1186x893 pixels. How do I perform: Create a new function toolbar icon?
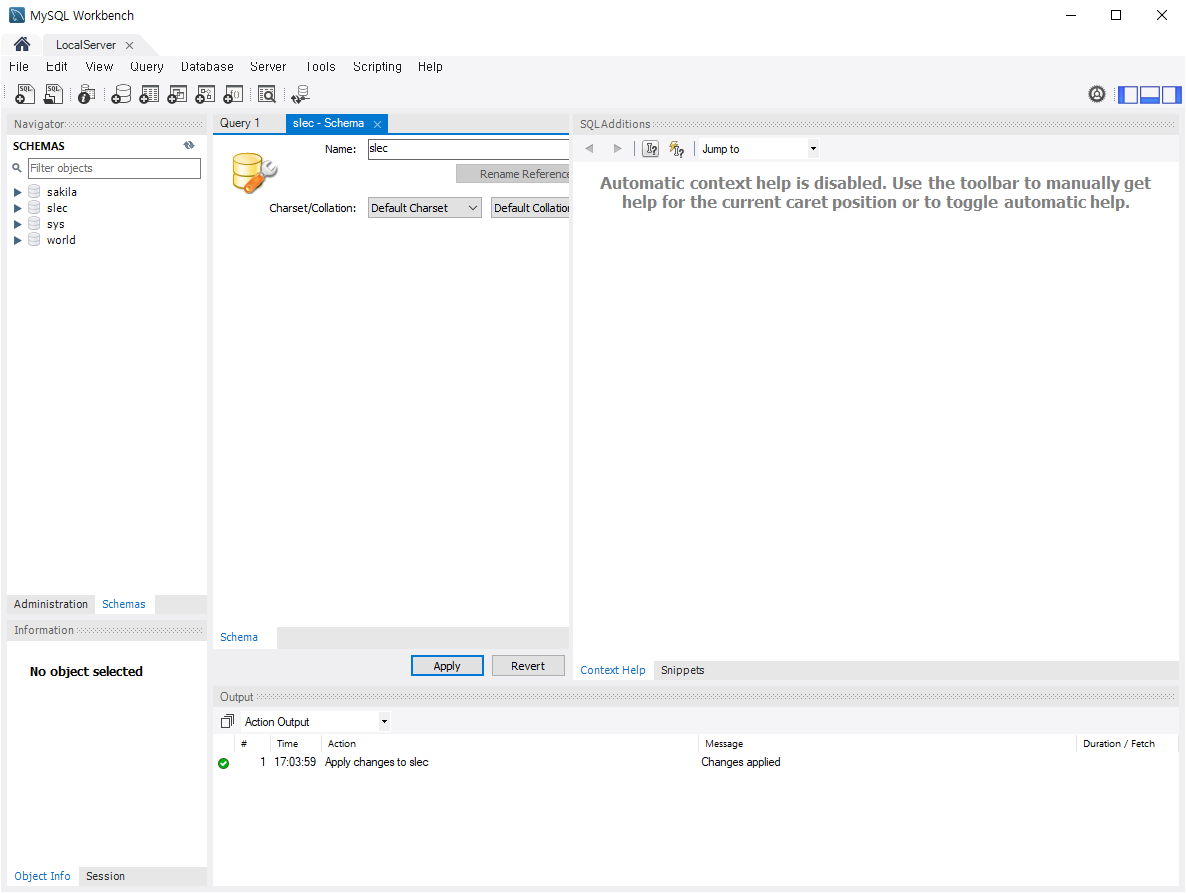click(x=233, y=94)
